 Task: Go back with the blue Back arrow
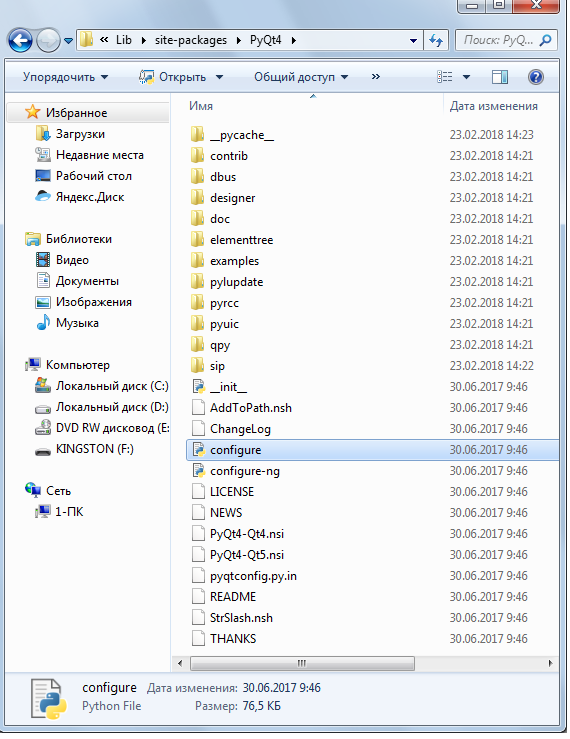pos(20,41)
